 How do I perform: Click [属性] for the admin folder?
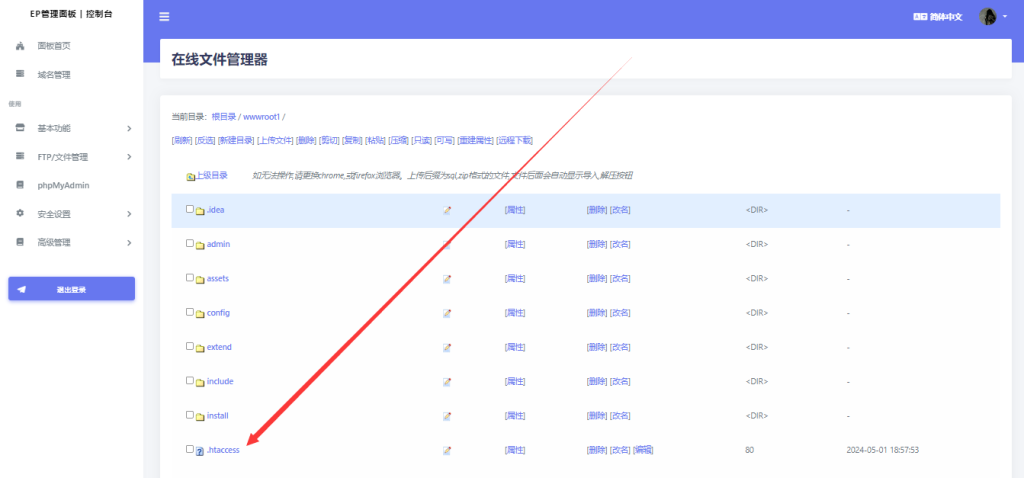(515, 244)
